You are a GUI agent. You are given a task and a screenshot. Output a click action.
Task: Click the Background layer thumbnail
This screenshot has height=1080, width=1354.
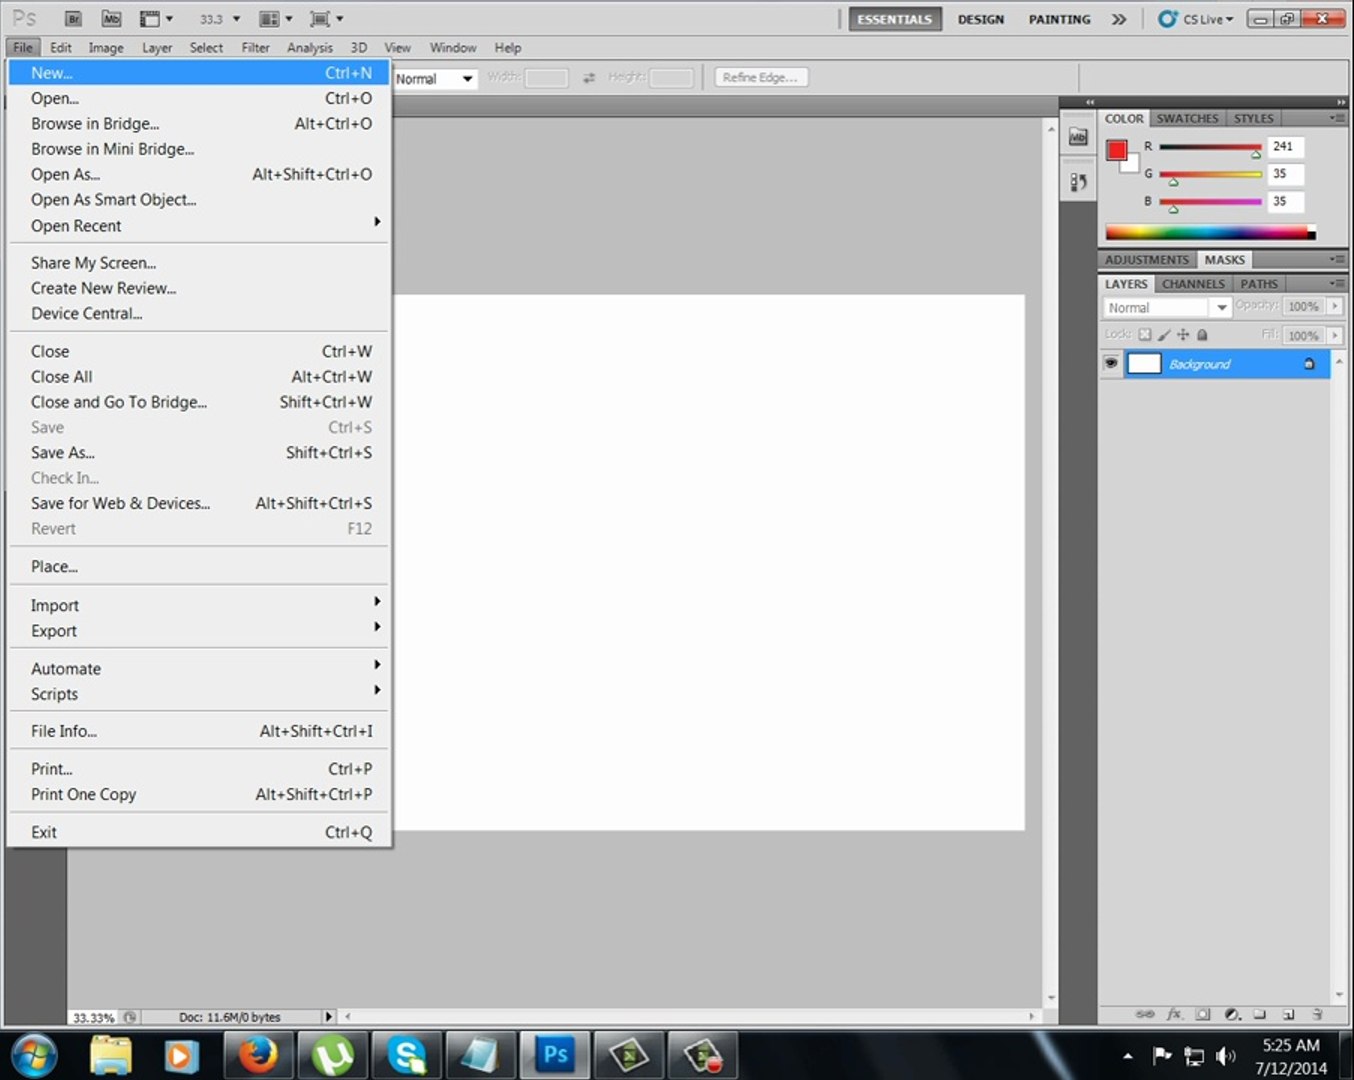pyautogui.click(x=1144, y=364)
